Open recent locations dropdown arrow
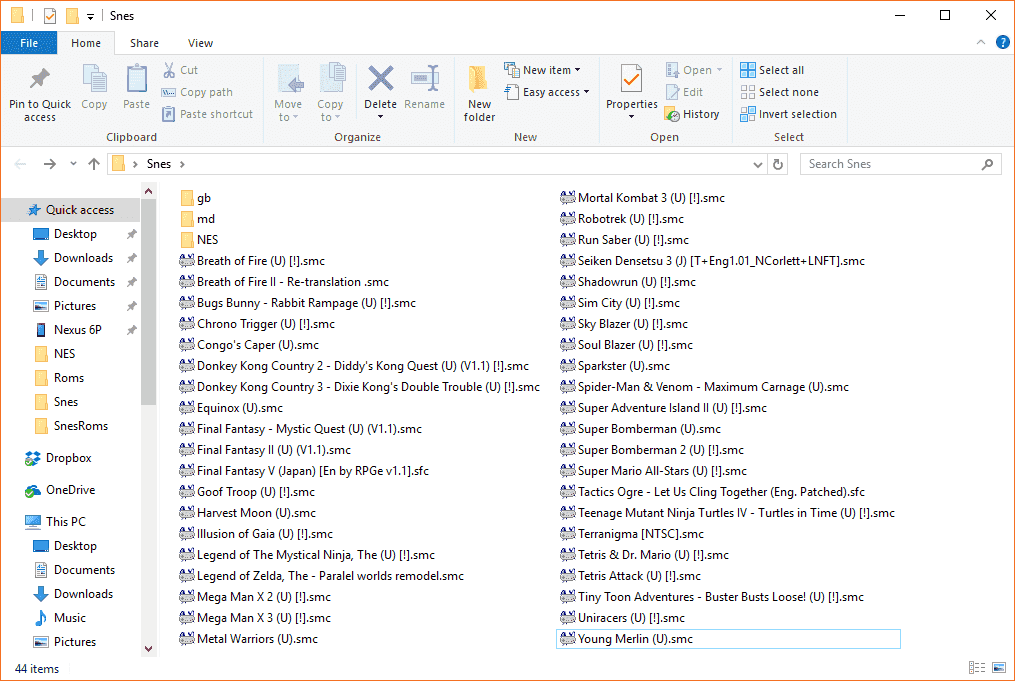Viewport: 1015px width, 681px height. [x=73, y=164]
